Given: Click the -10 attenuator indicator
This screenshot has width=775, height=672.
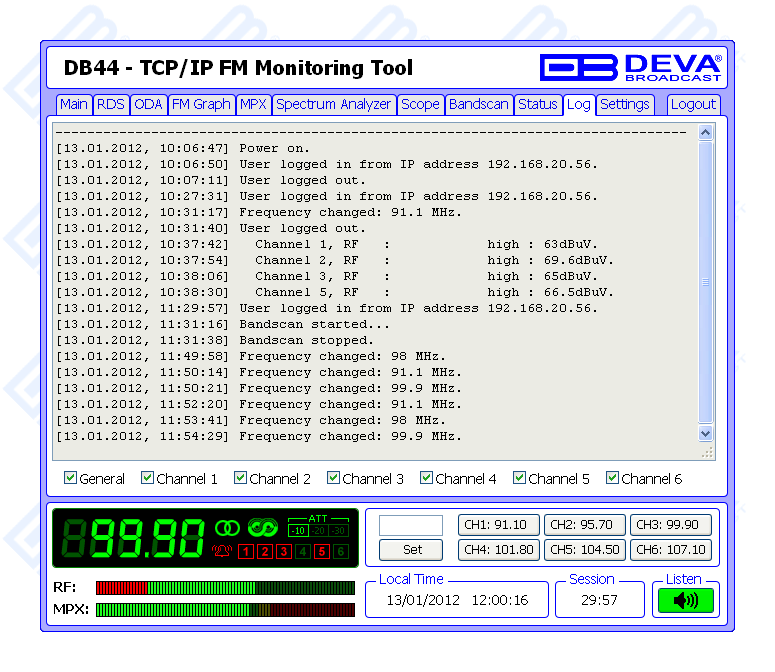Looking at the screenshot, I should (298, 531).
